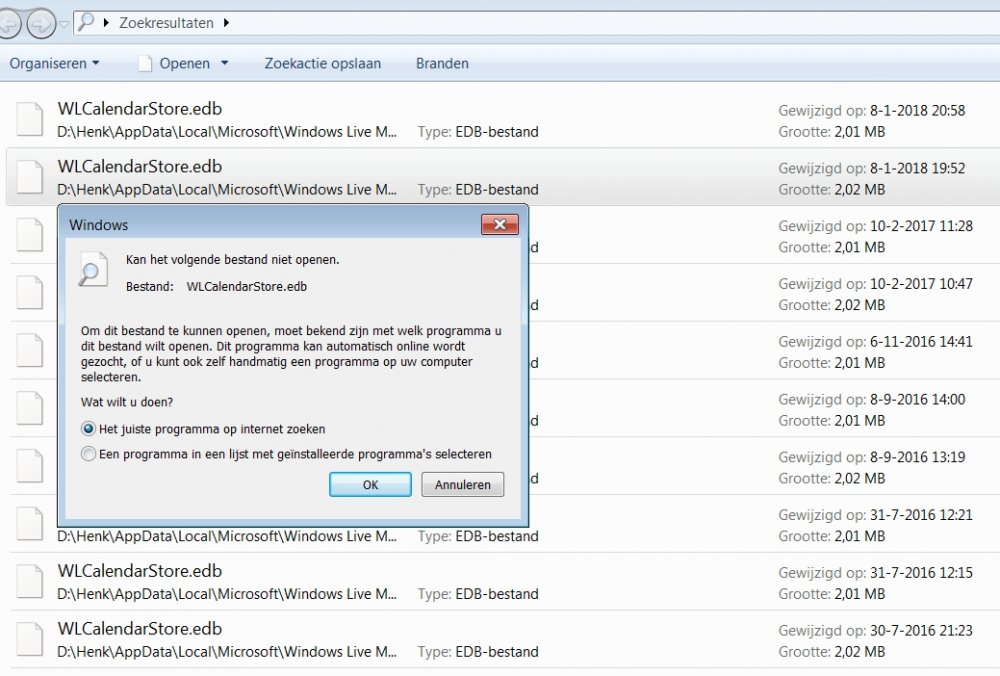Click 'Grootte: 2,02 MB' of result modified 30-7-2016 21:23
Viewport: 1000px width, 676px height.
832,652
